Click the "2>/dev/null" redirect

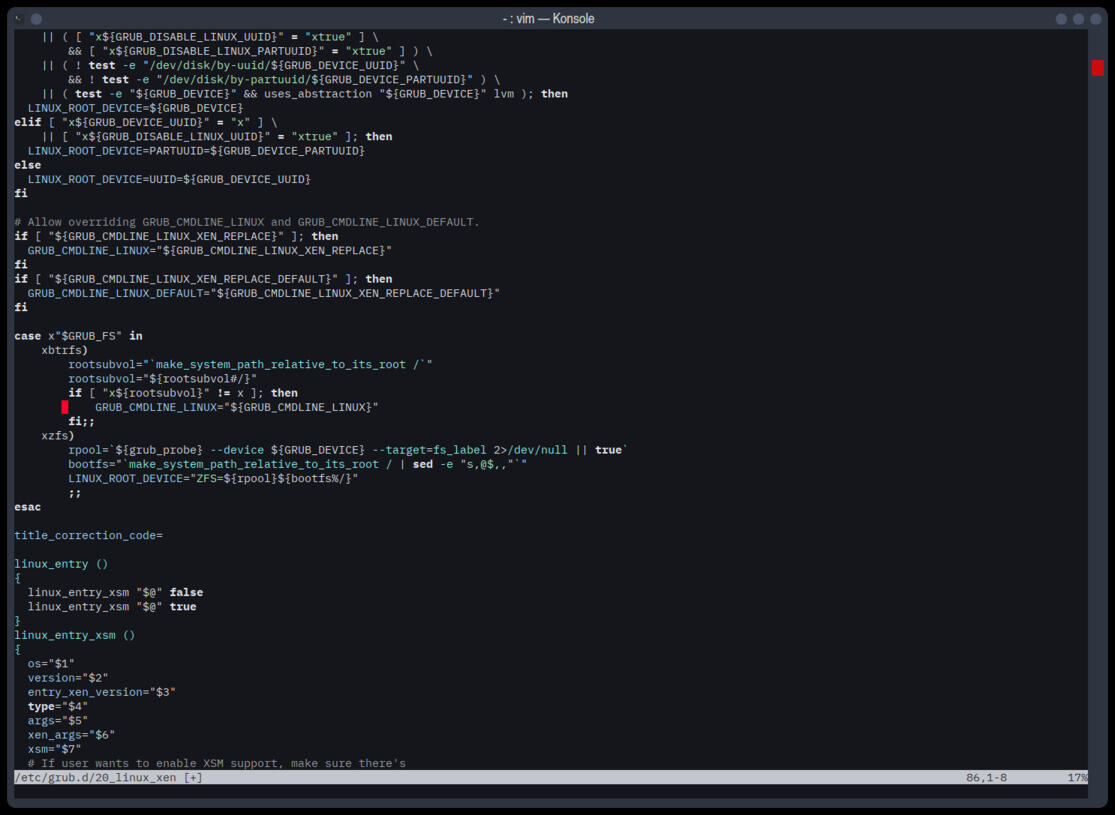530,449
